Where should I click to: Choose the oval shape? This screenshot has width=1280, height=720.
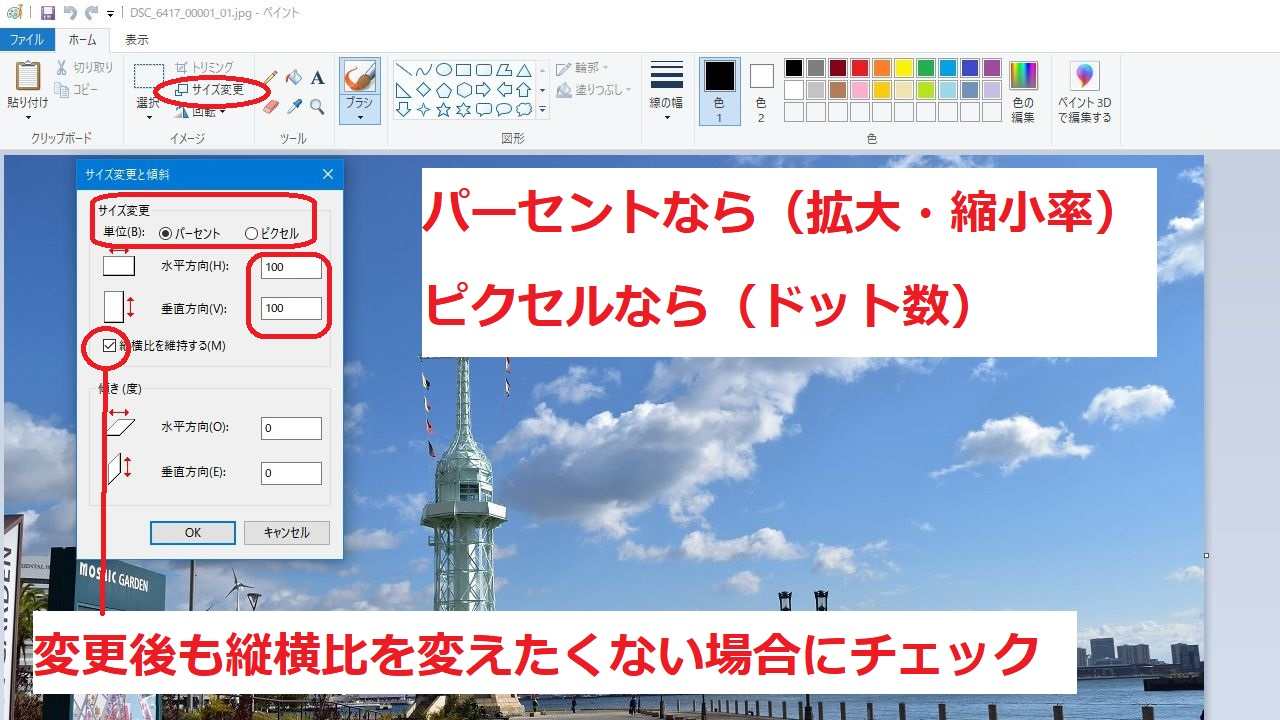pos(443,70)
